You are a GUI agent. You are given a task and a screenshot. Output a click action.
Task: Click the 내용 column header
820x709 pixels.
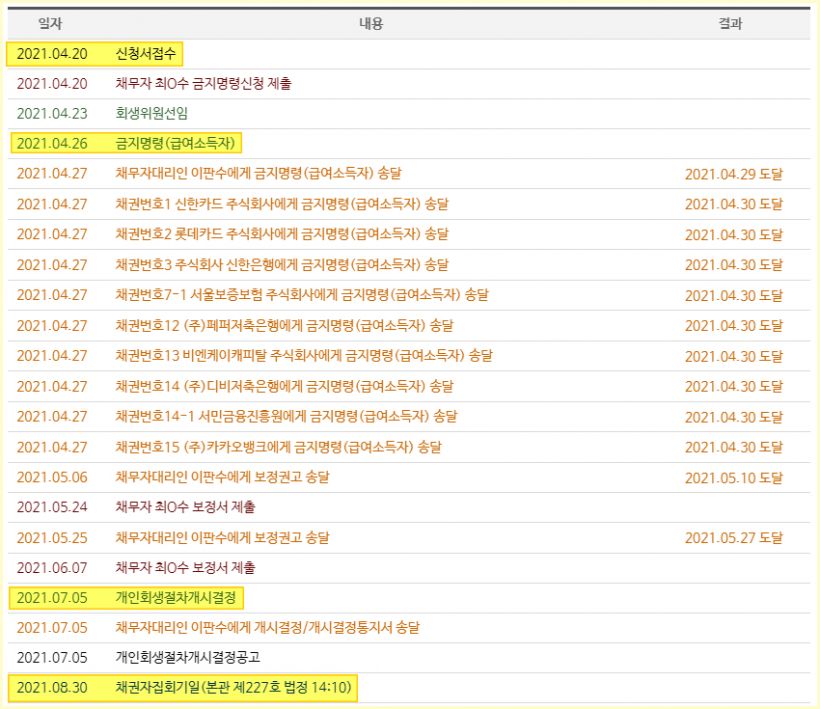click(x=371, y=24)
